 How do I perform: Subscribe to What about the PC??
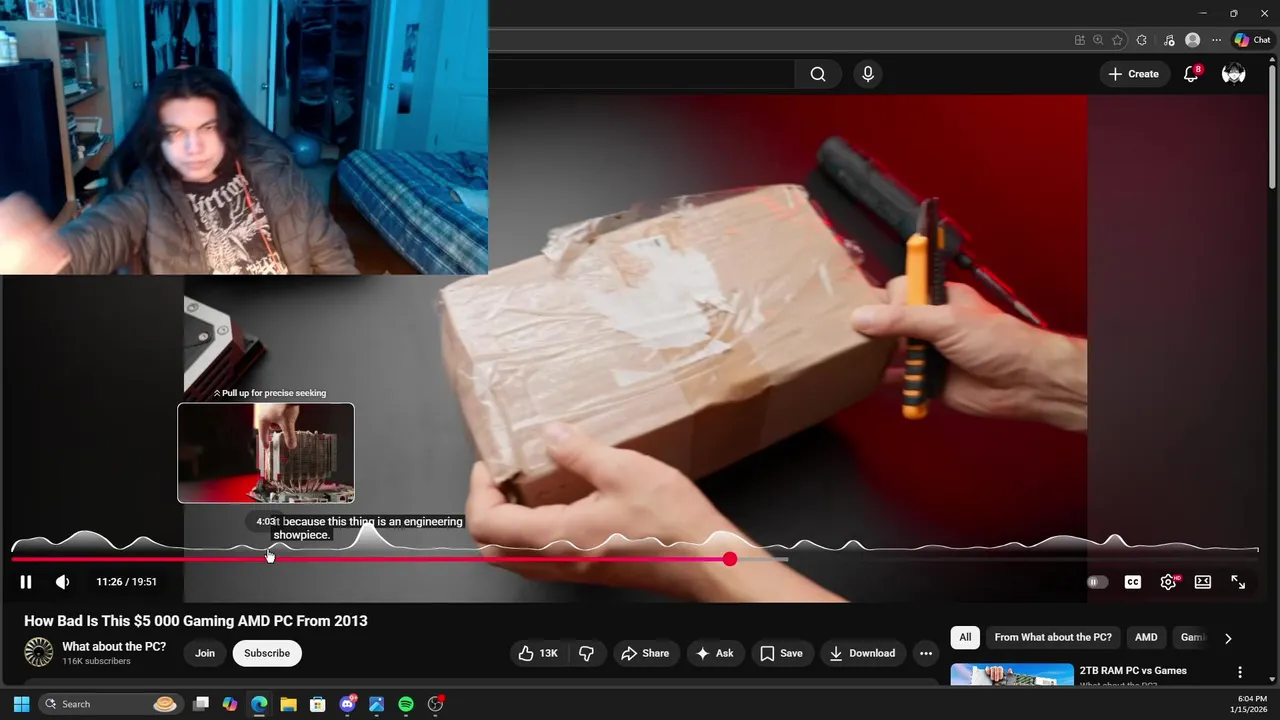point(267,653)
